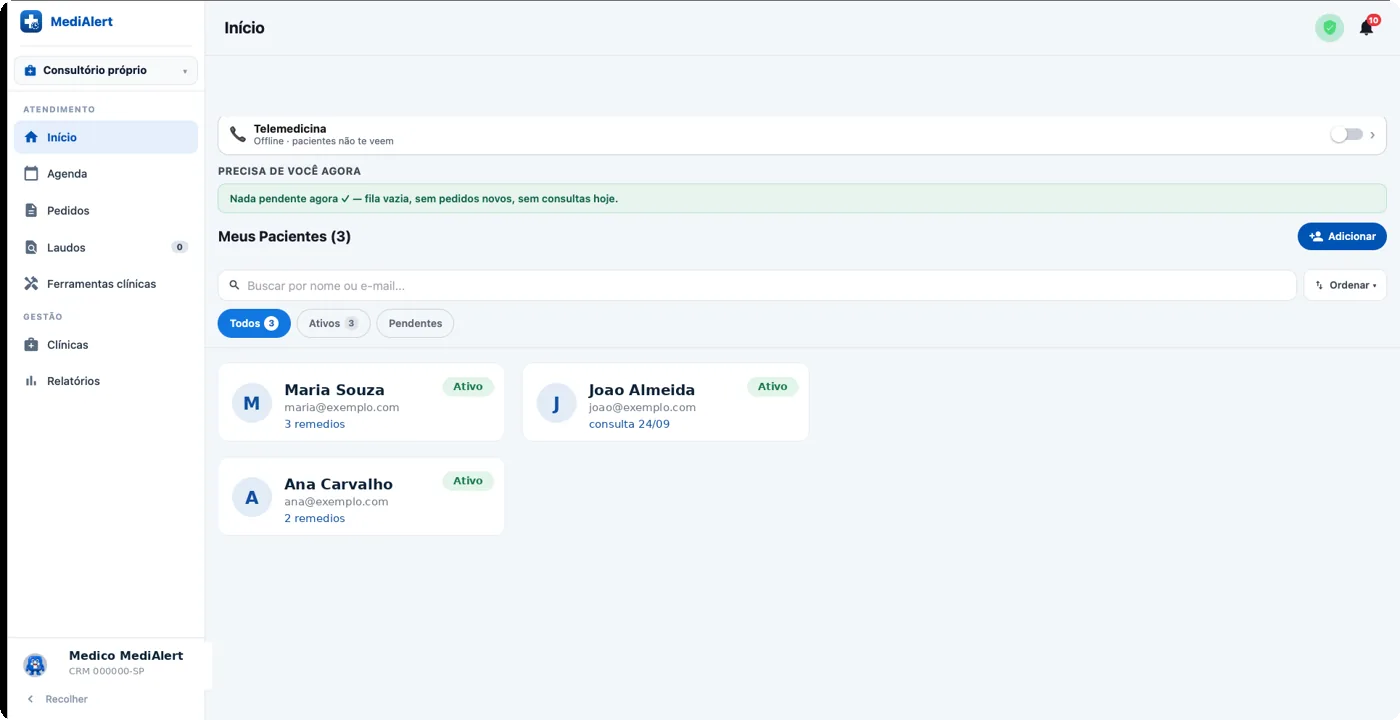1400x720 pixels.
Task: Select the Pendentes filter tab
Action: 415,323
